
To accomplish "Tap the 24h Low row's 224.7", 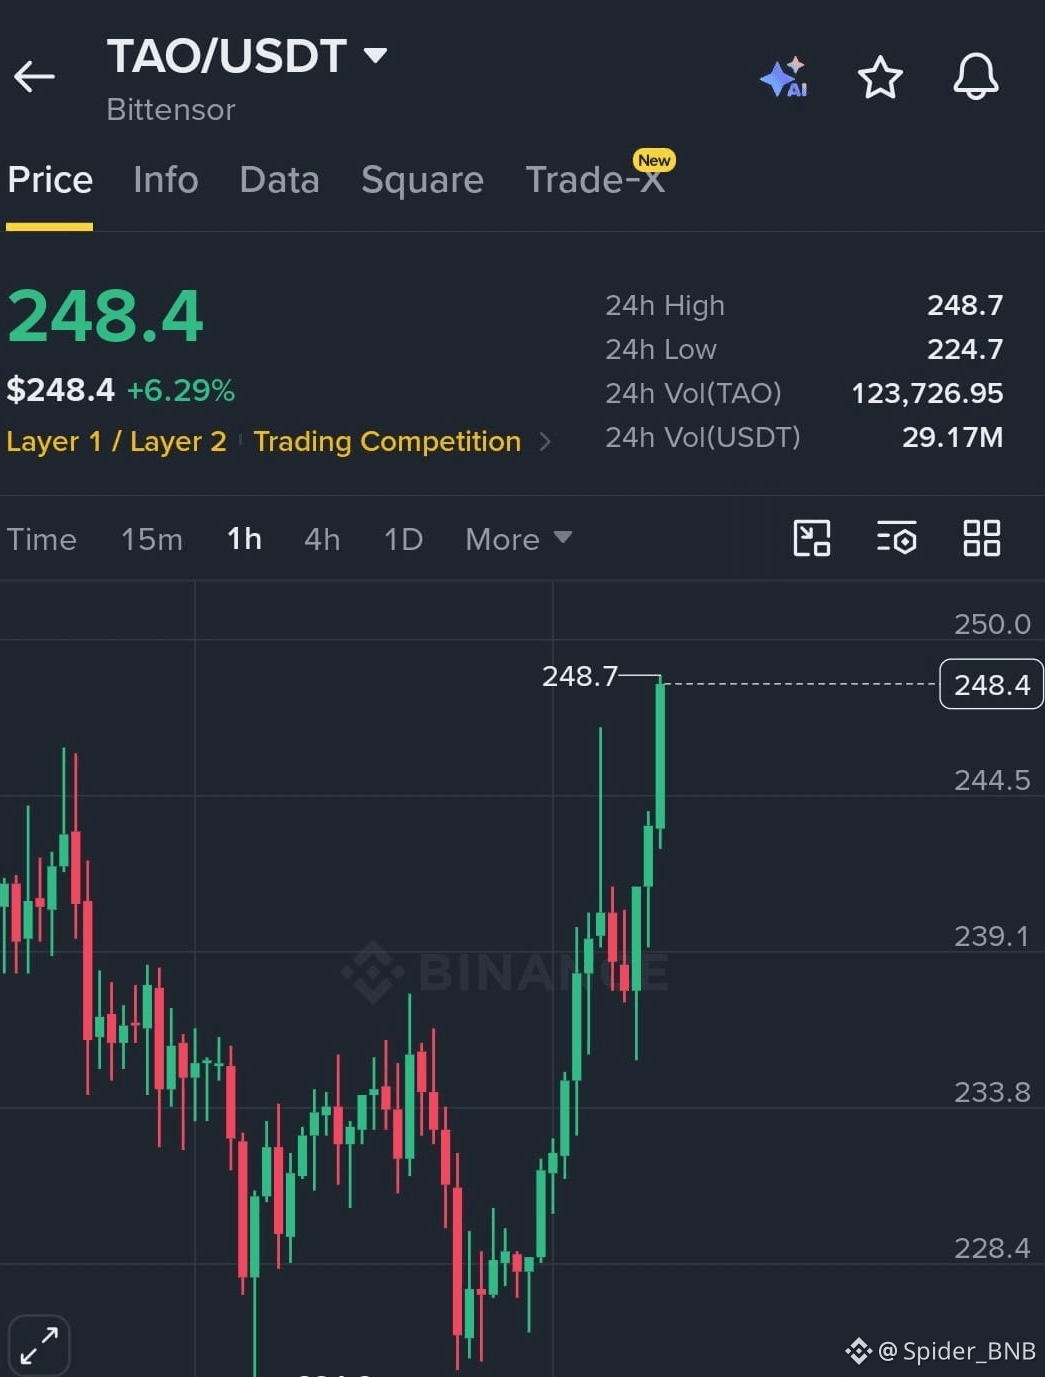I will click(965, 349).
